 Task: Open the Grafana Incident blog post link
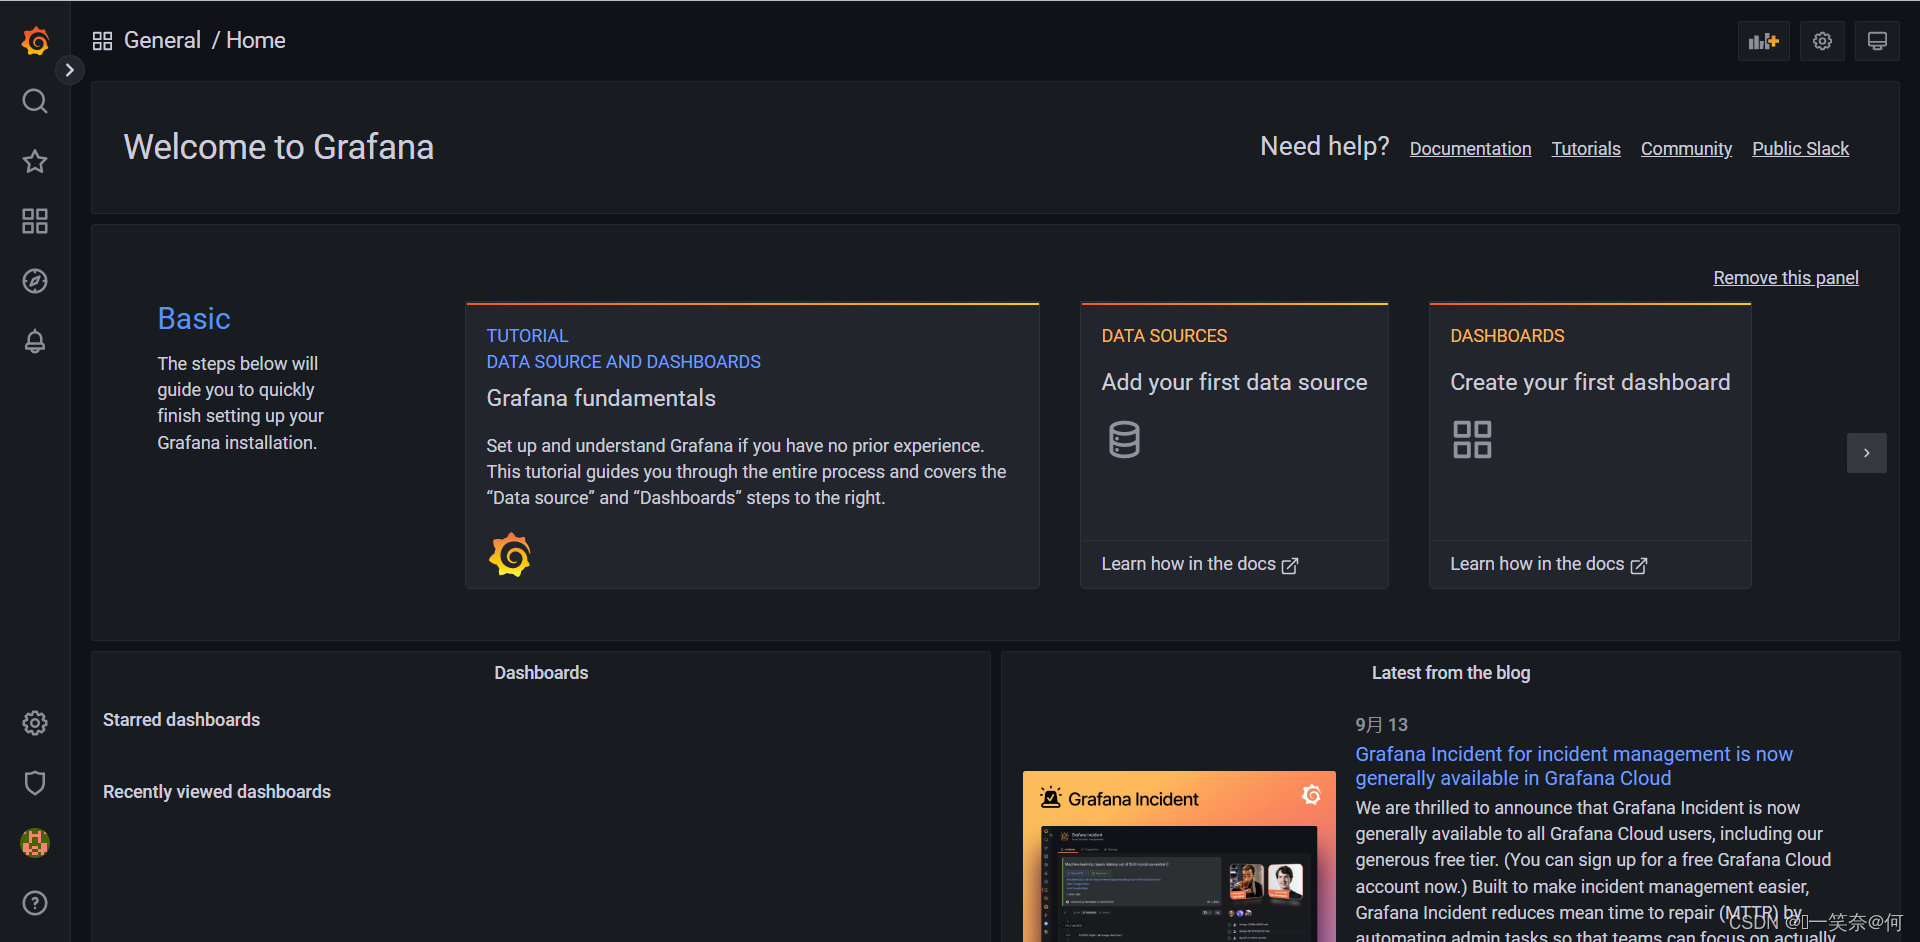tap(1574, 766)
